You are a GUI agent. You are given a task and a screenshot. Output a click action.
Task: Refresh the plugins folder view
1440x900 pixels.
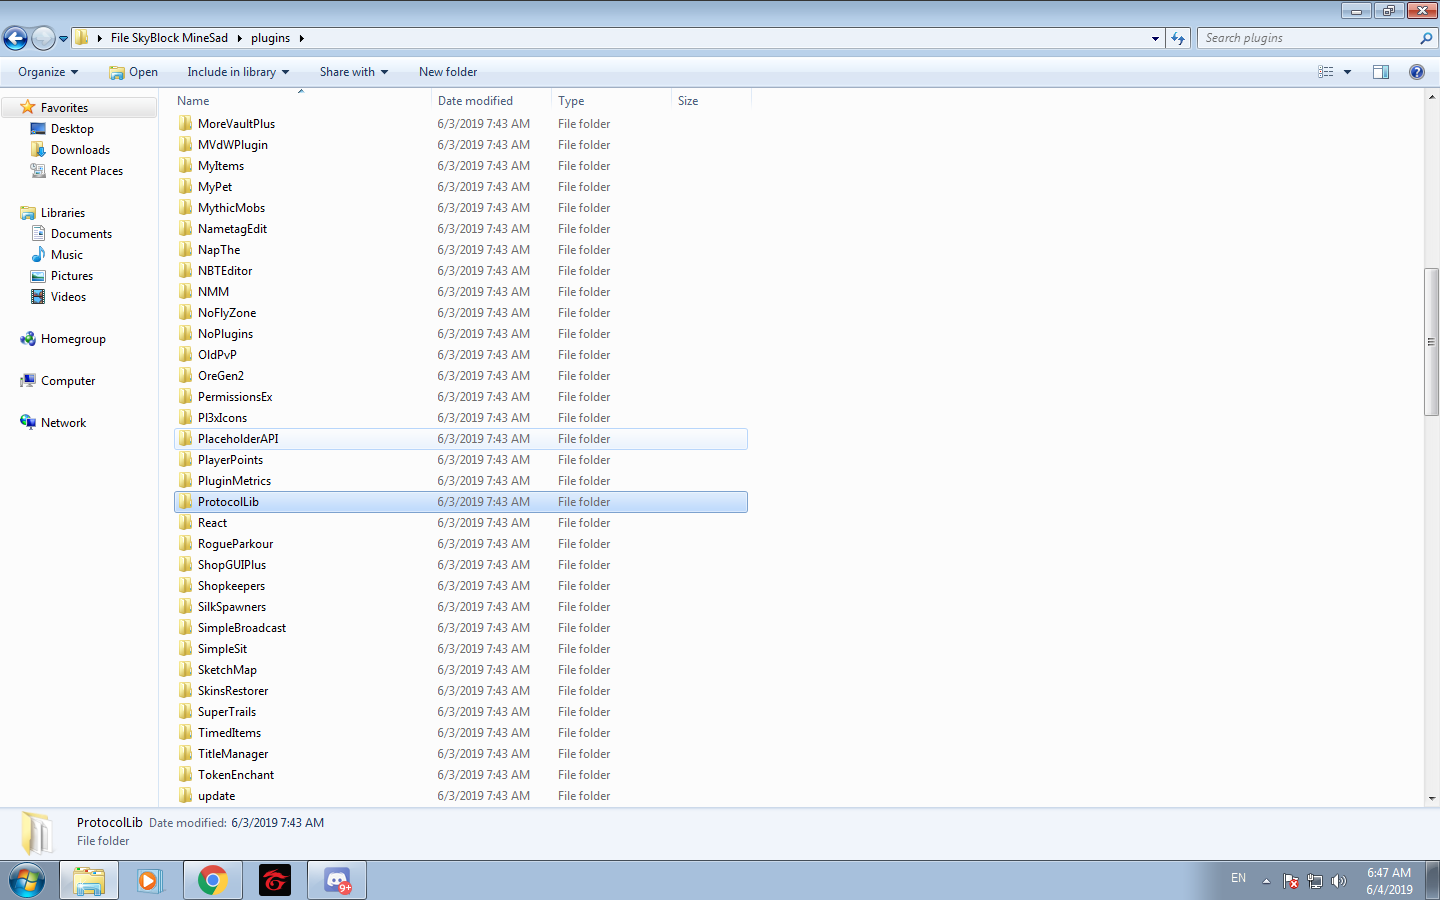point(1178,38)
